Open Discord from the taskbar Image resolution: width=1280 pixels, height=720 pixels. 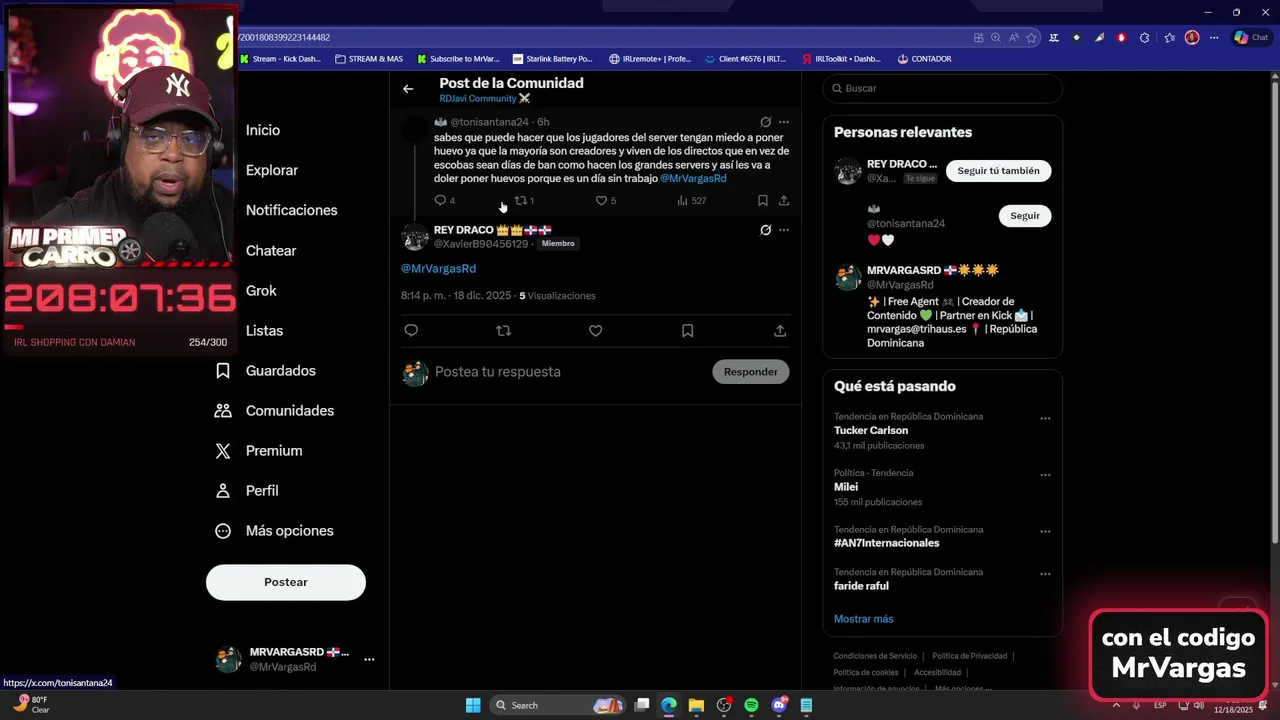click(779, 705)
